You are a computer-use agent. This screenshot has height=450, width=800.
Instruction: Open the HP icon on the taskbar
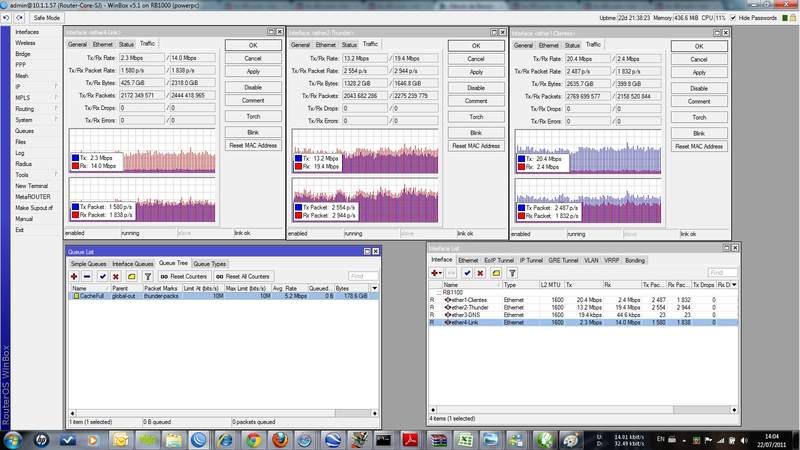41,440
